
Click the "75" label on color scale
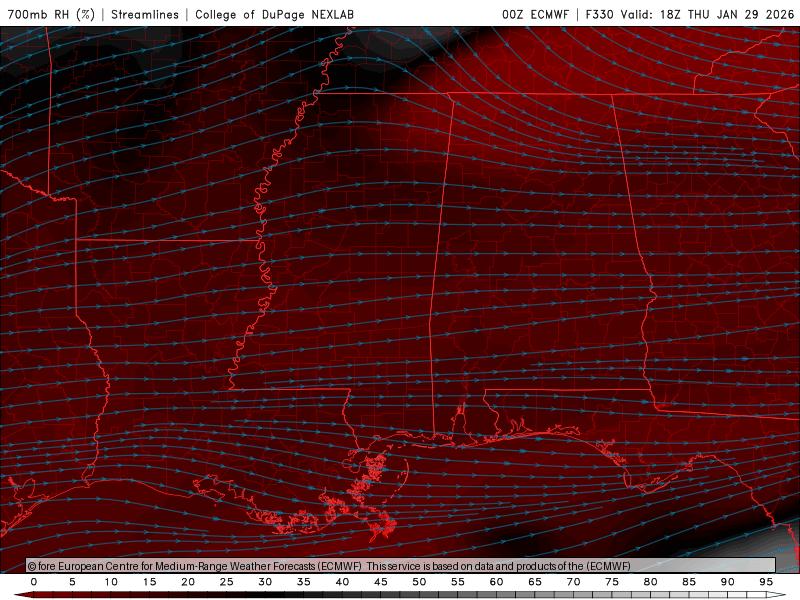click(612, 582)
